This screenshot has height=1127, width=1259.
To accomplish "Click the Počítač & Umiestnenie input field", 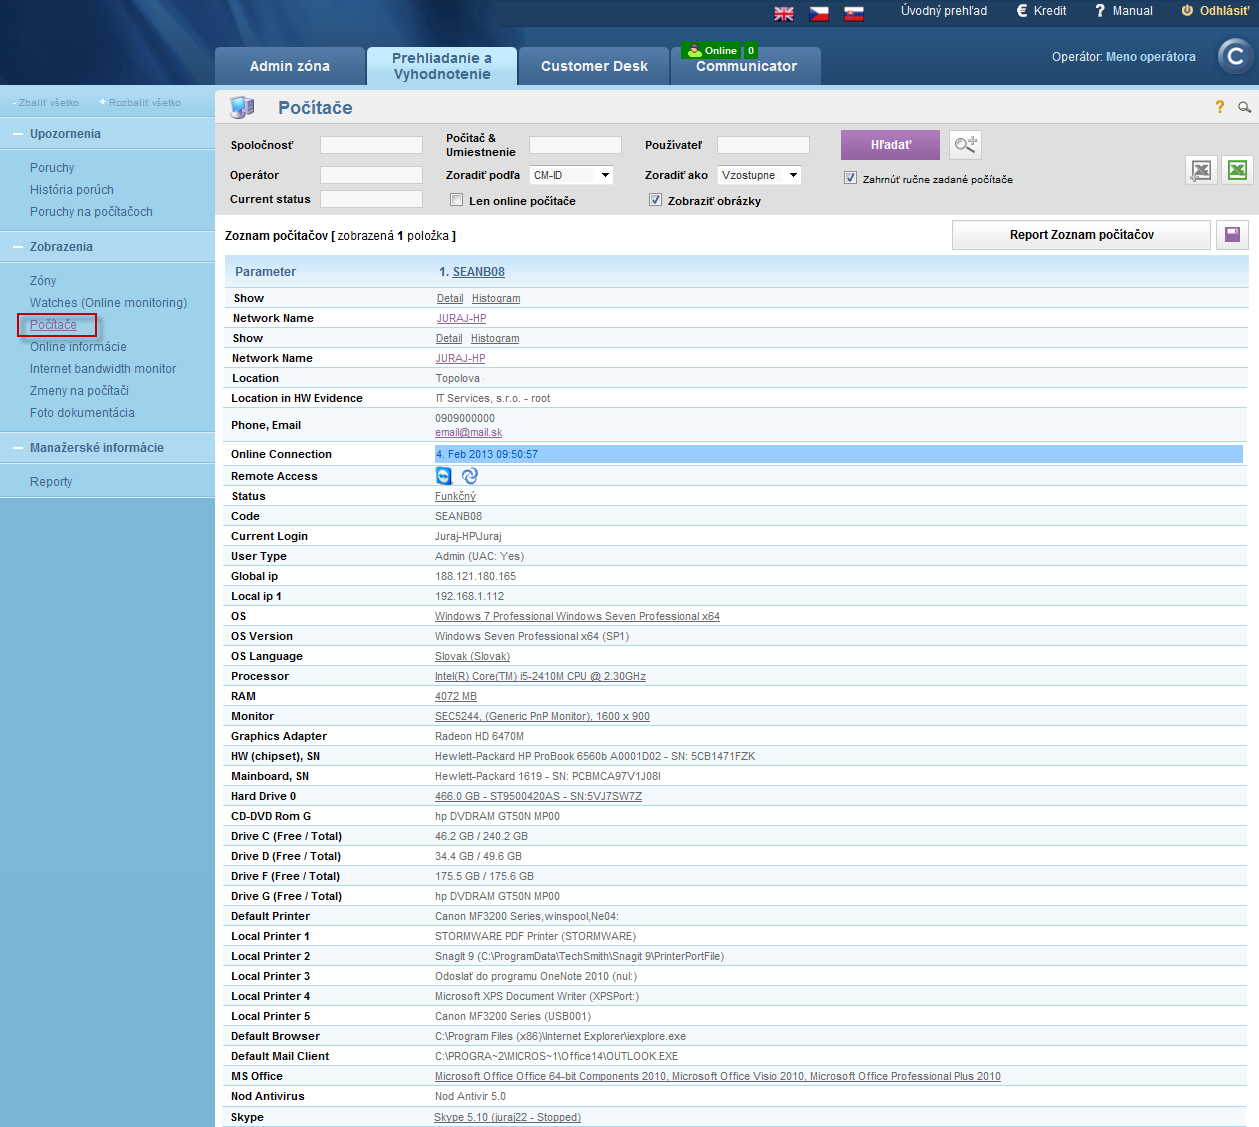I will 575,145.
